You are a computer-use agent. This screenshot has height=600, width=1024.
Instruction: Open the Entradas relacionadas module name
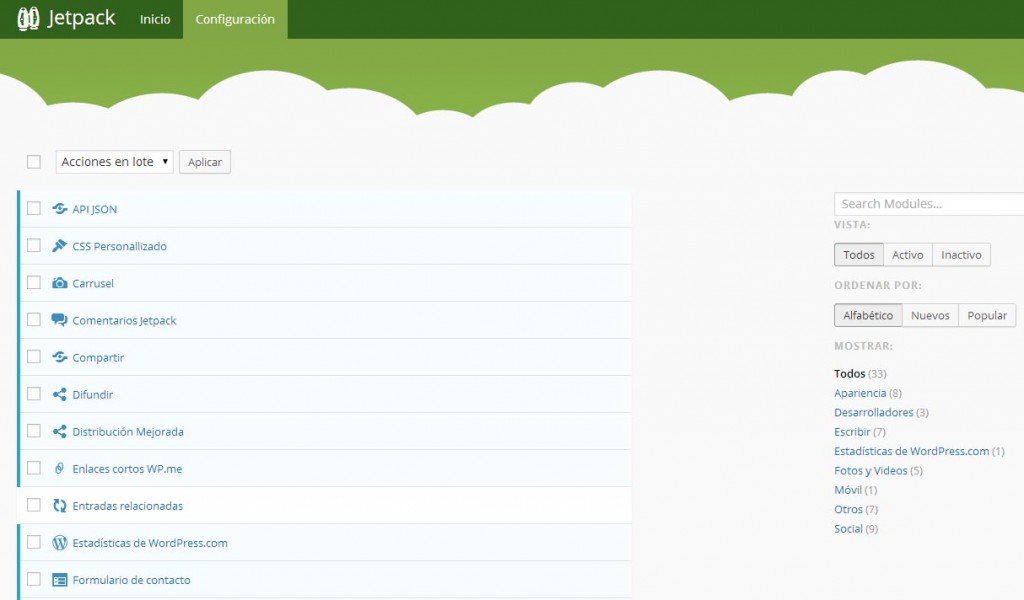(x=127, y=506)
